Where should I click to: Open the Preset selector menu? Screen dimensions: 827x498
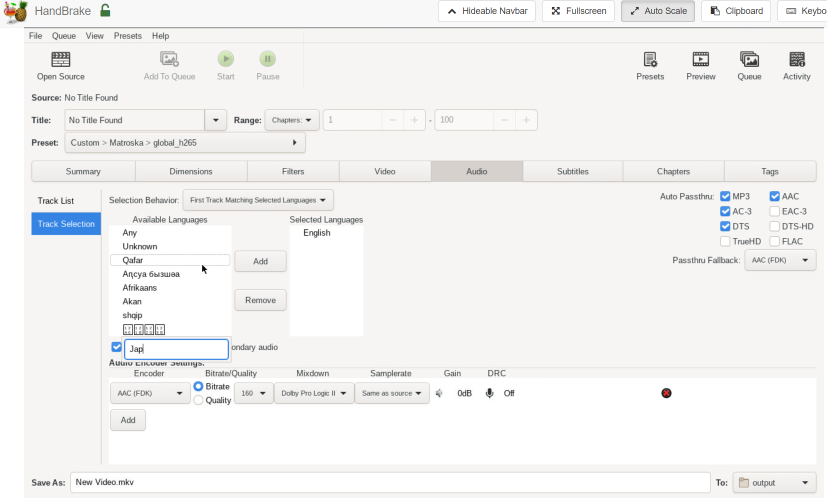(x=185, y=142)
